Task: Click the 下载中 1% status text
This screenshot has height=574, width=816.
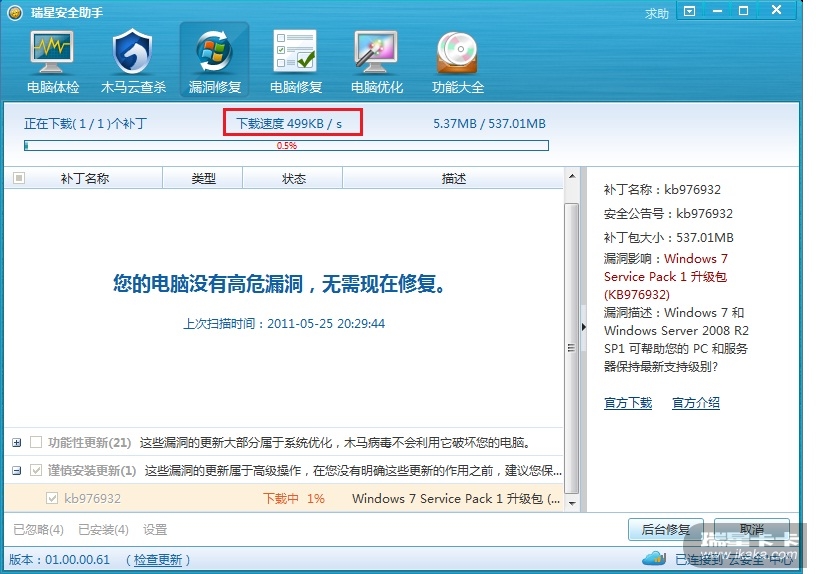Action: pyautogui.click(x=294, y=499)
